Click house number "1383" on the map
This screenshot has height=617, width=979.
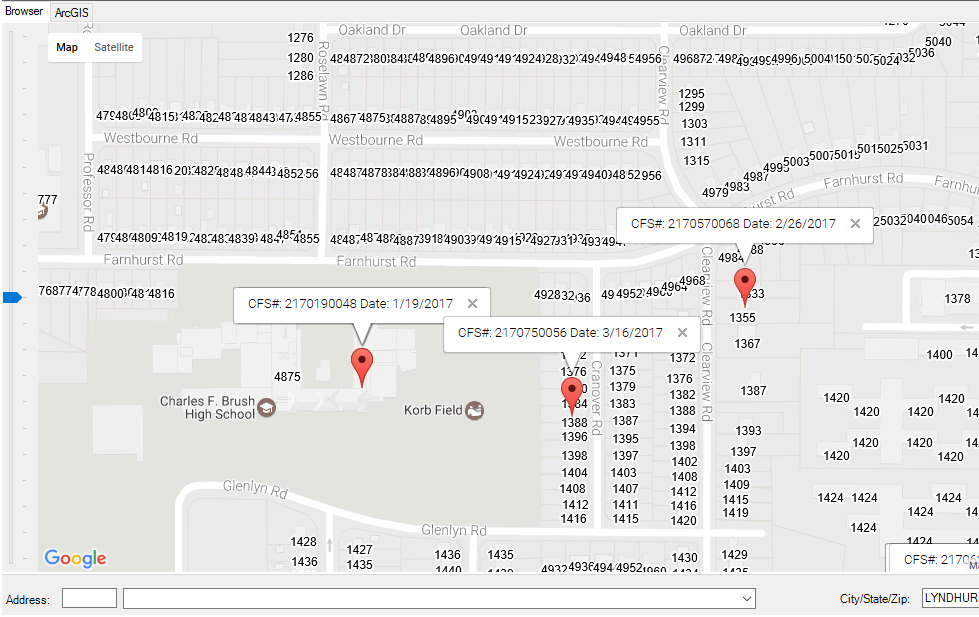click(x=622, y=404)
